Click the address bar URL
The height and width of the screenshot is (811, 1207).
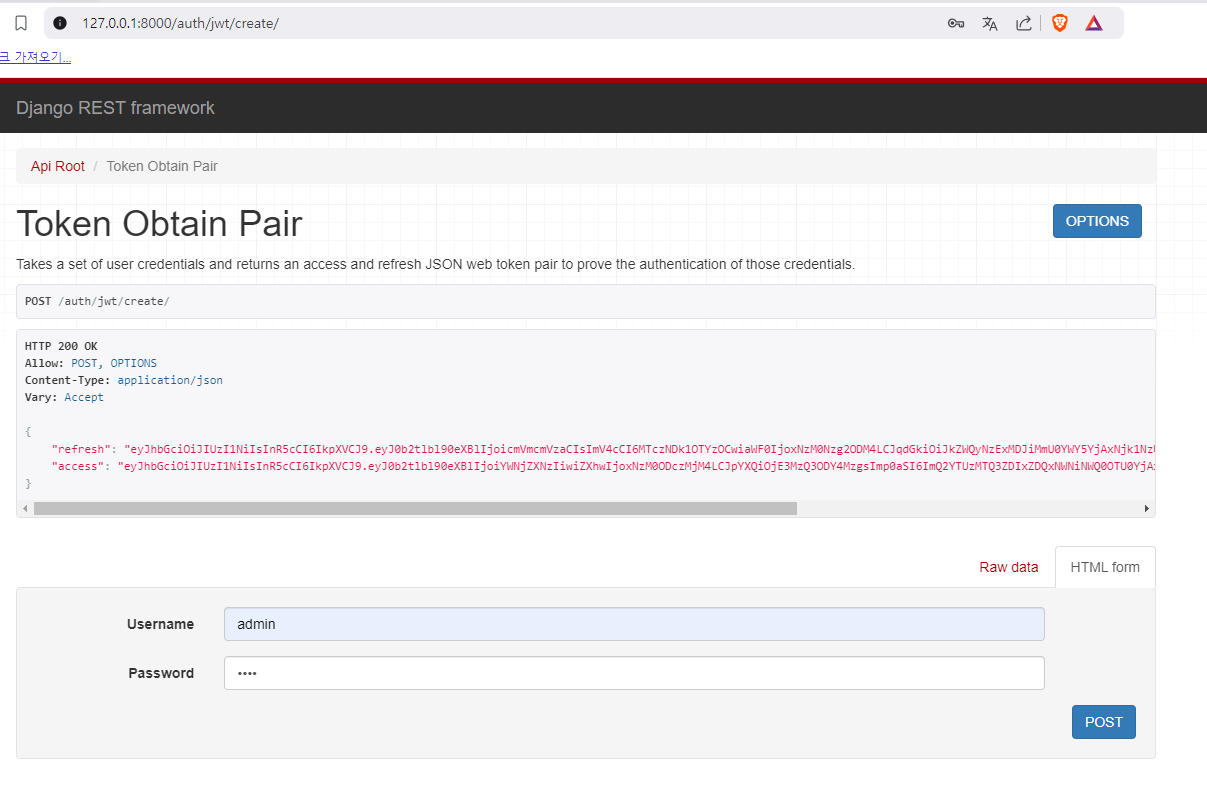coord(180,23)
